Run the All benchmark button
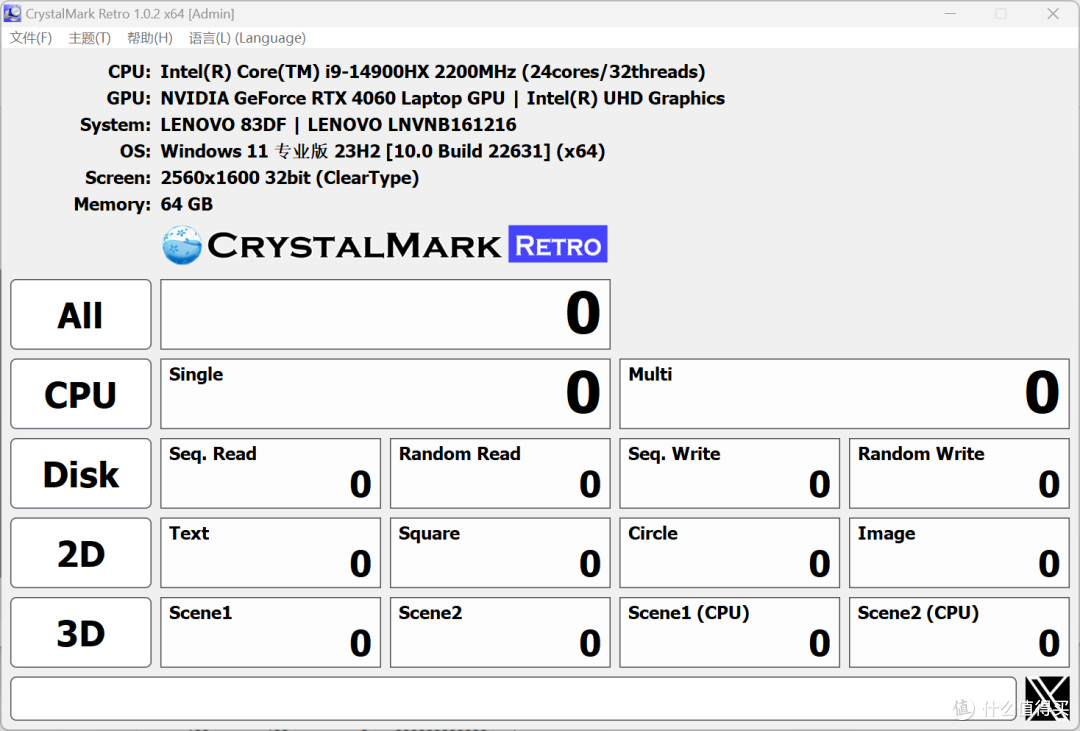The width and height of the screenshot is (1080, 731). point(81,314)
